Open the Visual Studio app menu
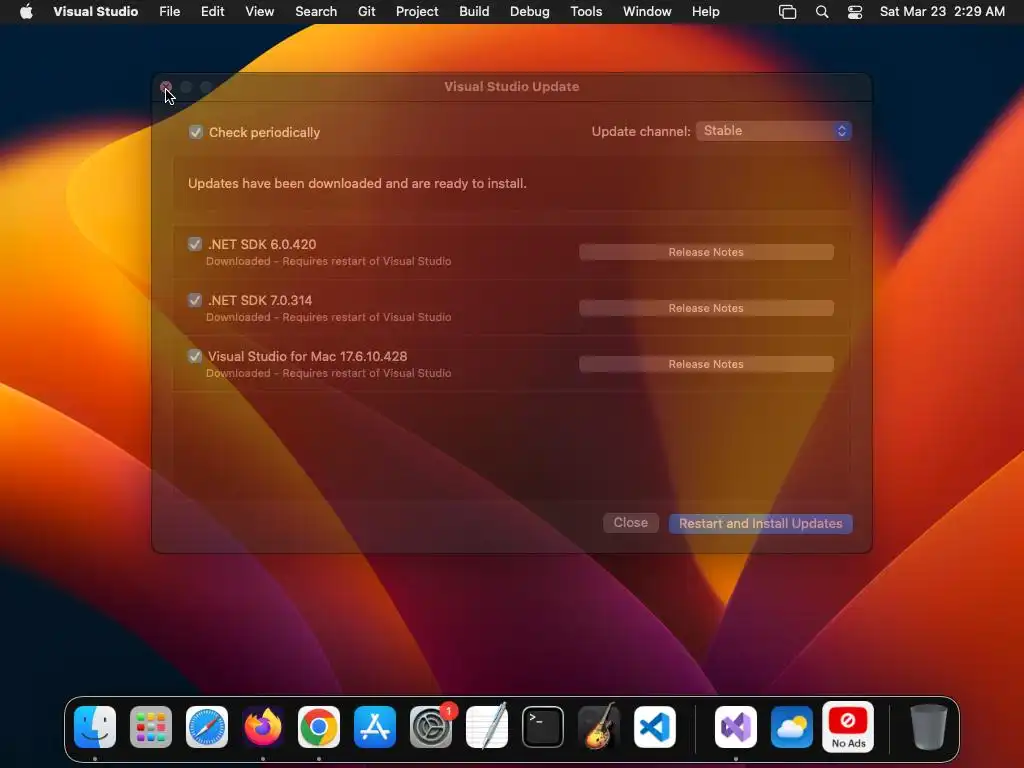The width and height of the screenshot is (1024, 768). pos(95,12)
